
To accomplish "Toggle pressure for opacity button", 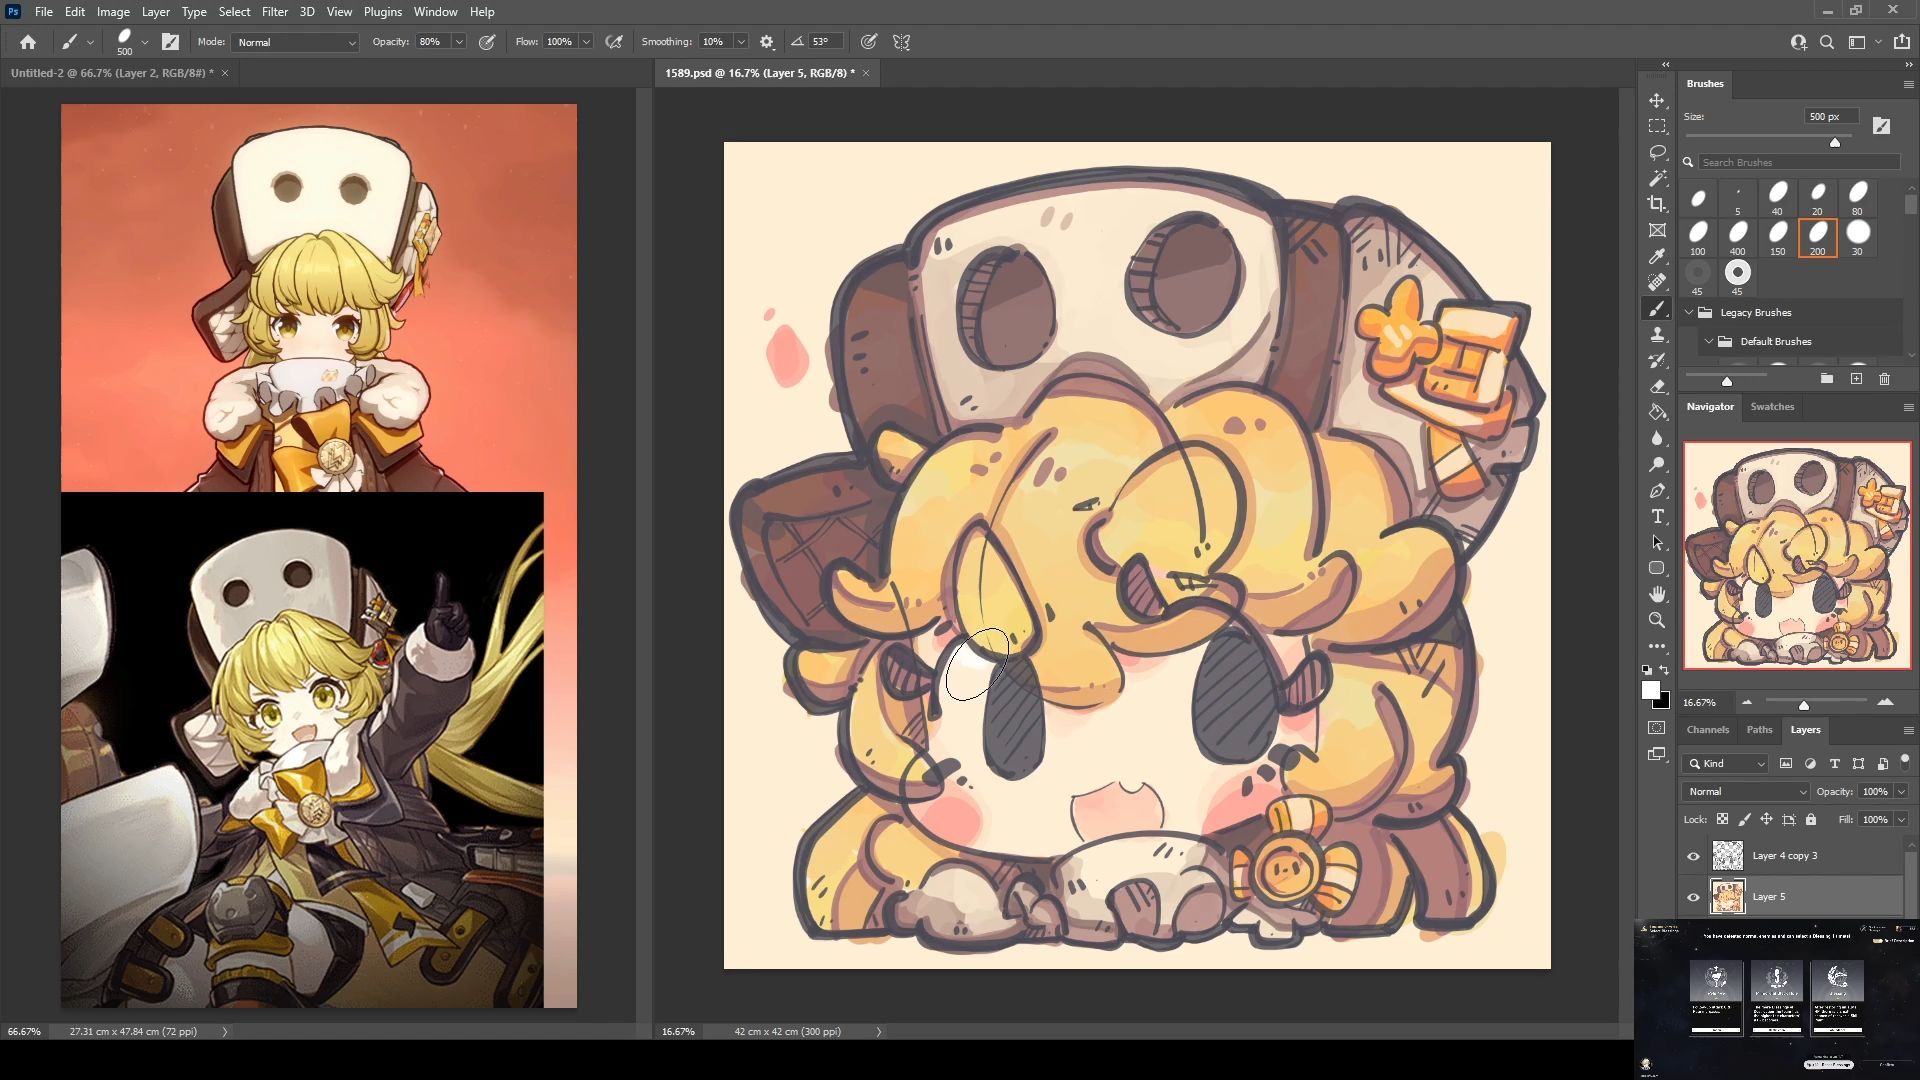I will (487, 42).
